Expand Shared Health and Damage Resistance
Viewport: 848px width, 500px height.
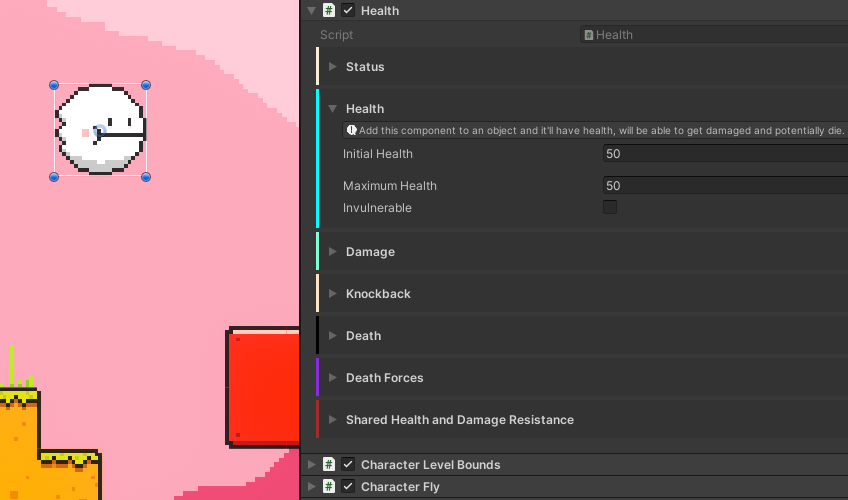[333, 420]
